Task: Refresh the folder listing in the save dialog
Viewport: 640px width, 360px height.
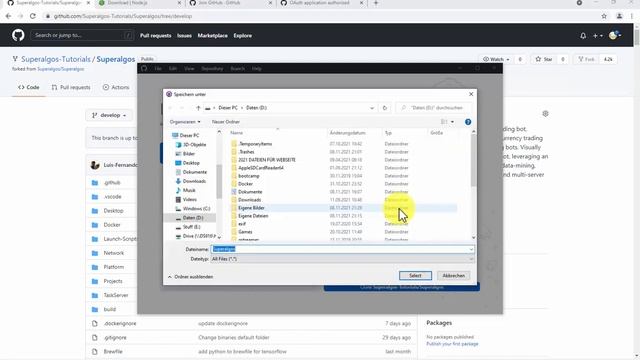Action: (x=384, y=108)
